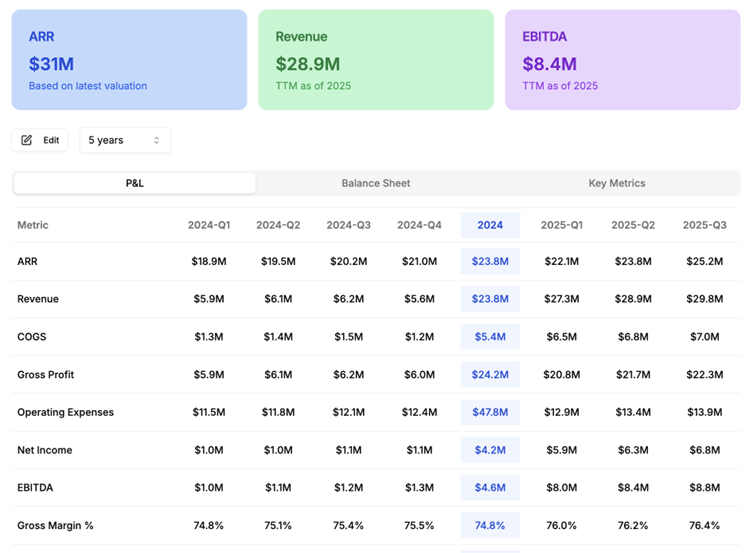
Task: Click the Operating Expenses row label
Action: point(65,412)
